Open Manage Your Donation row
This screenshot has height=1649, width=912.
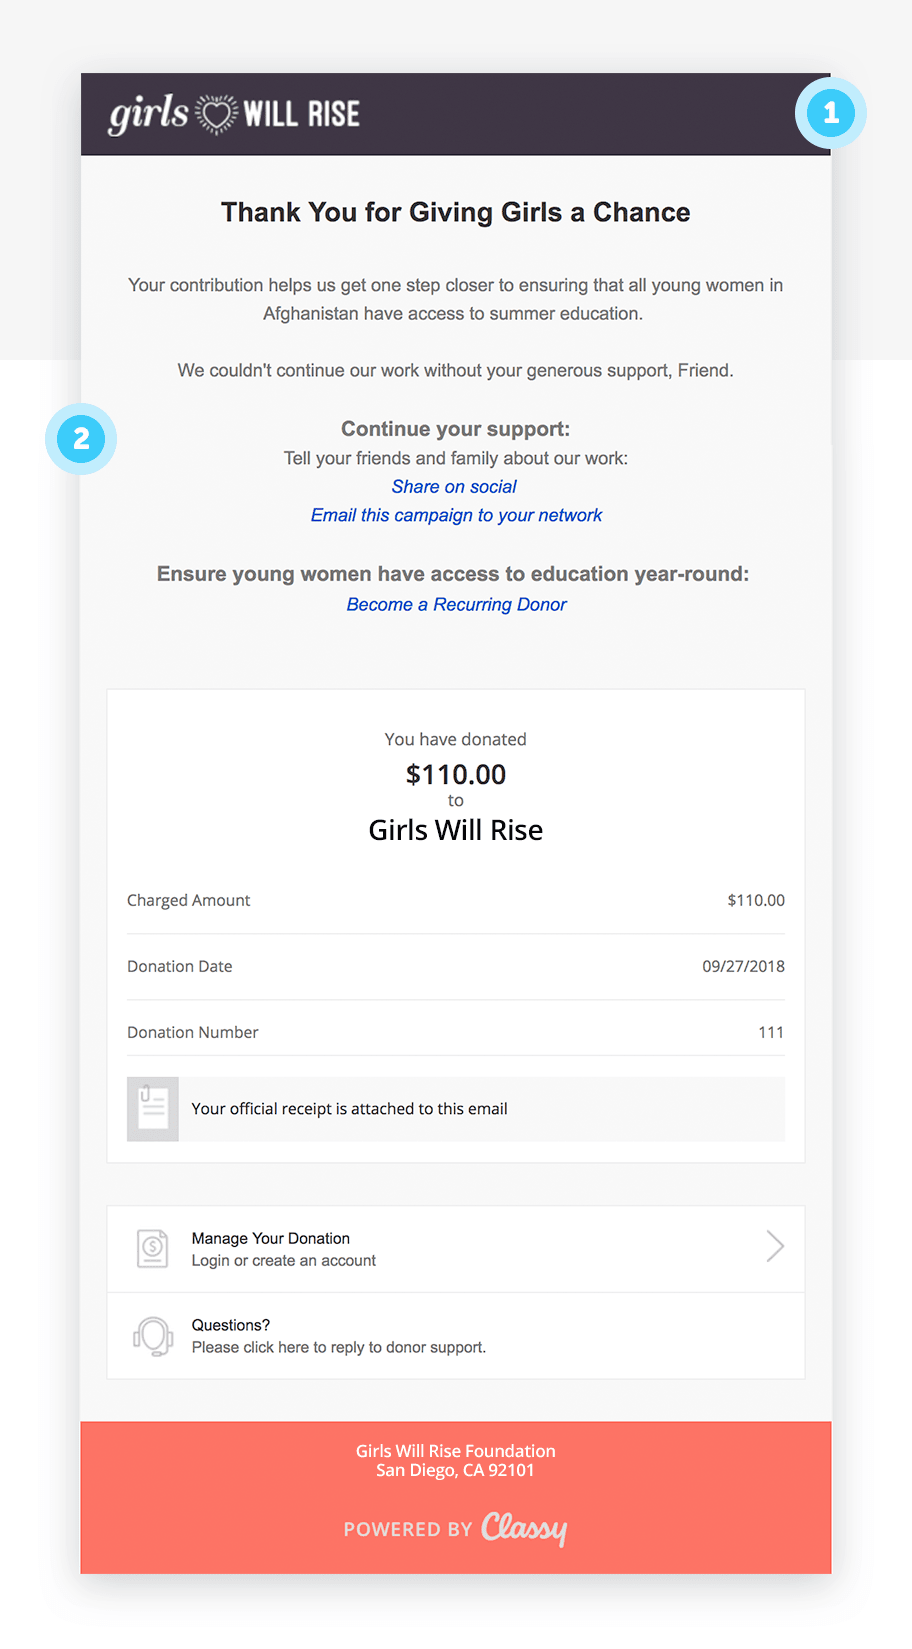tap(456, 1249)
